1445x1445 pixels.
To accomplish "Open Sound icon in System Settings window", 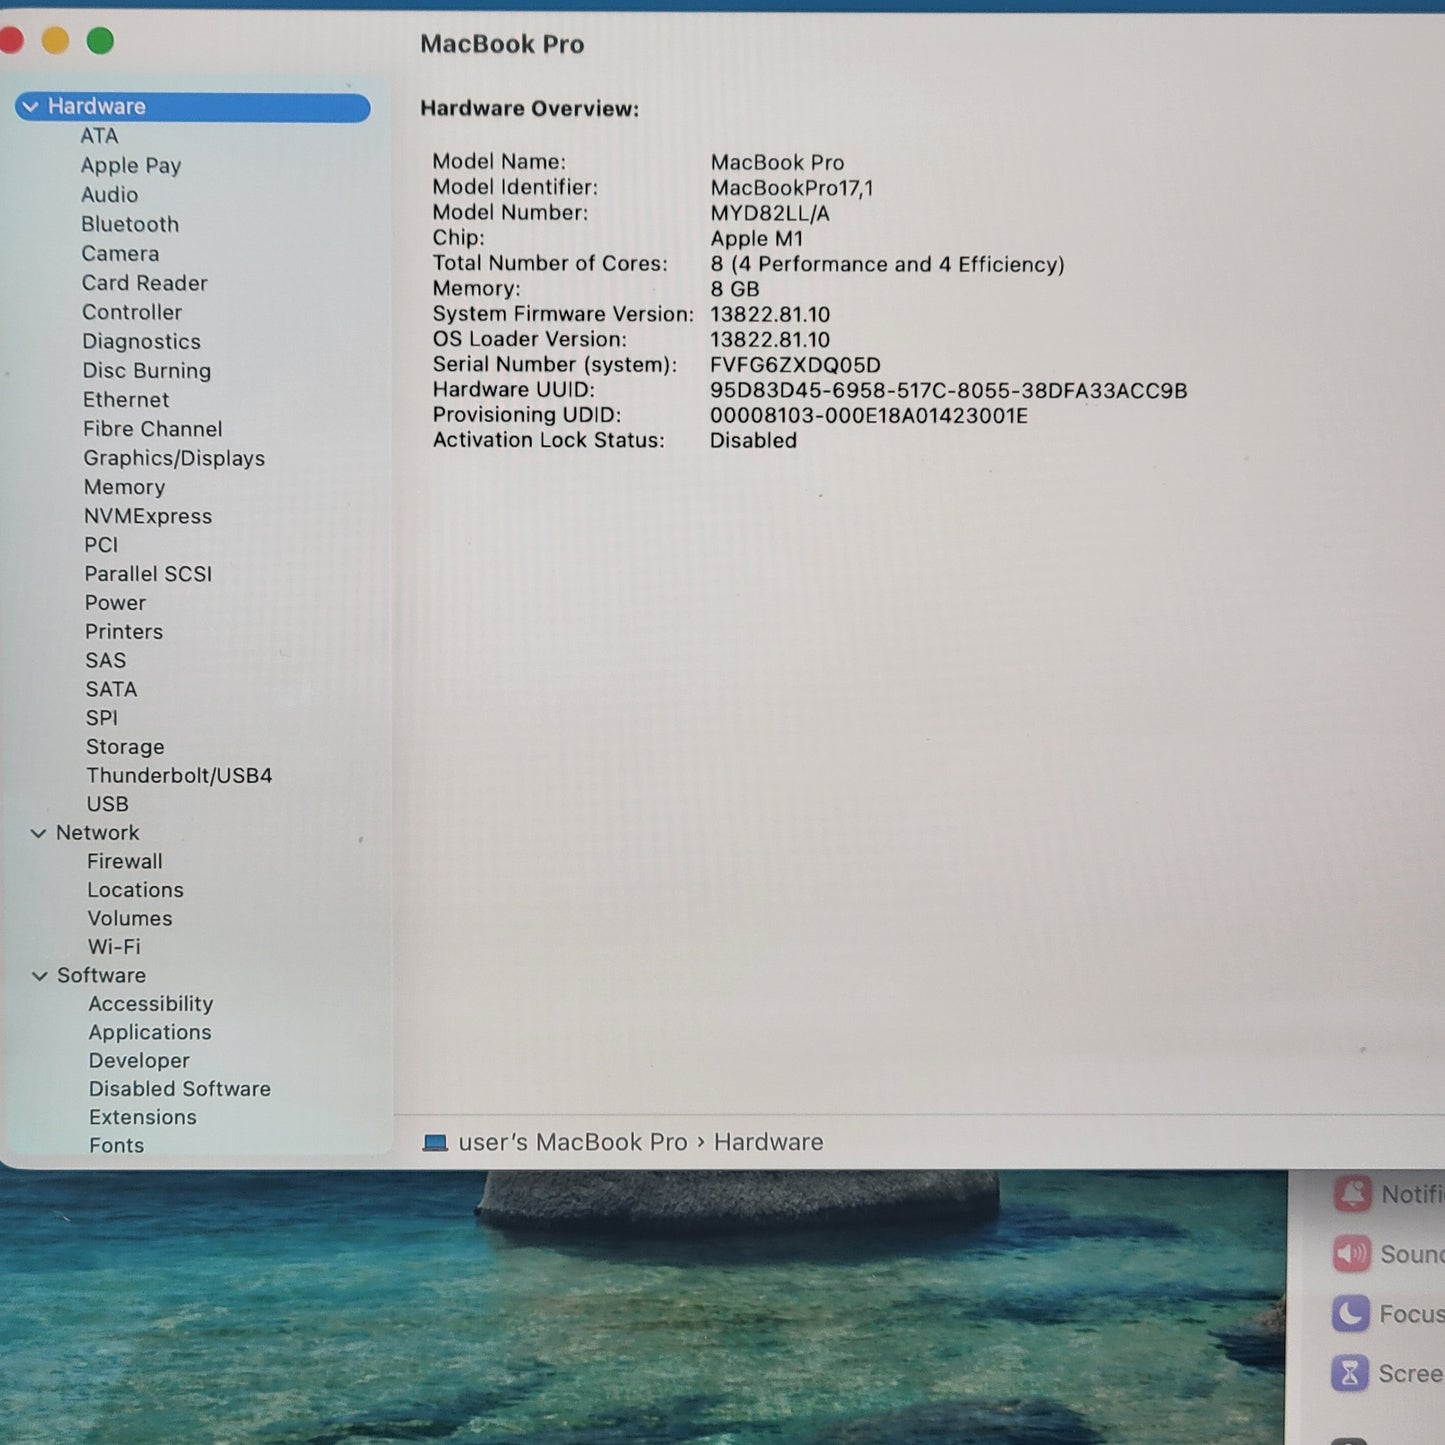I will click(x=1351, y=1254).
